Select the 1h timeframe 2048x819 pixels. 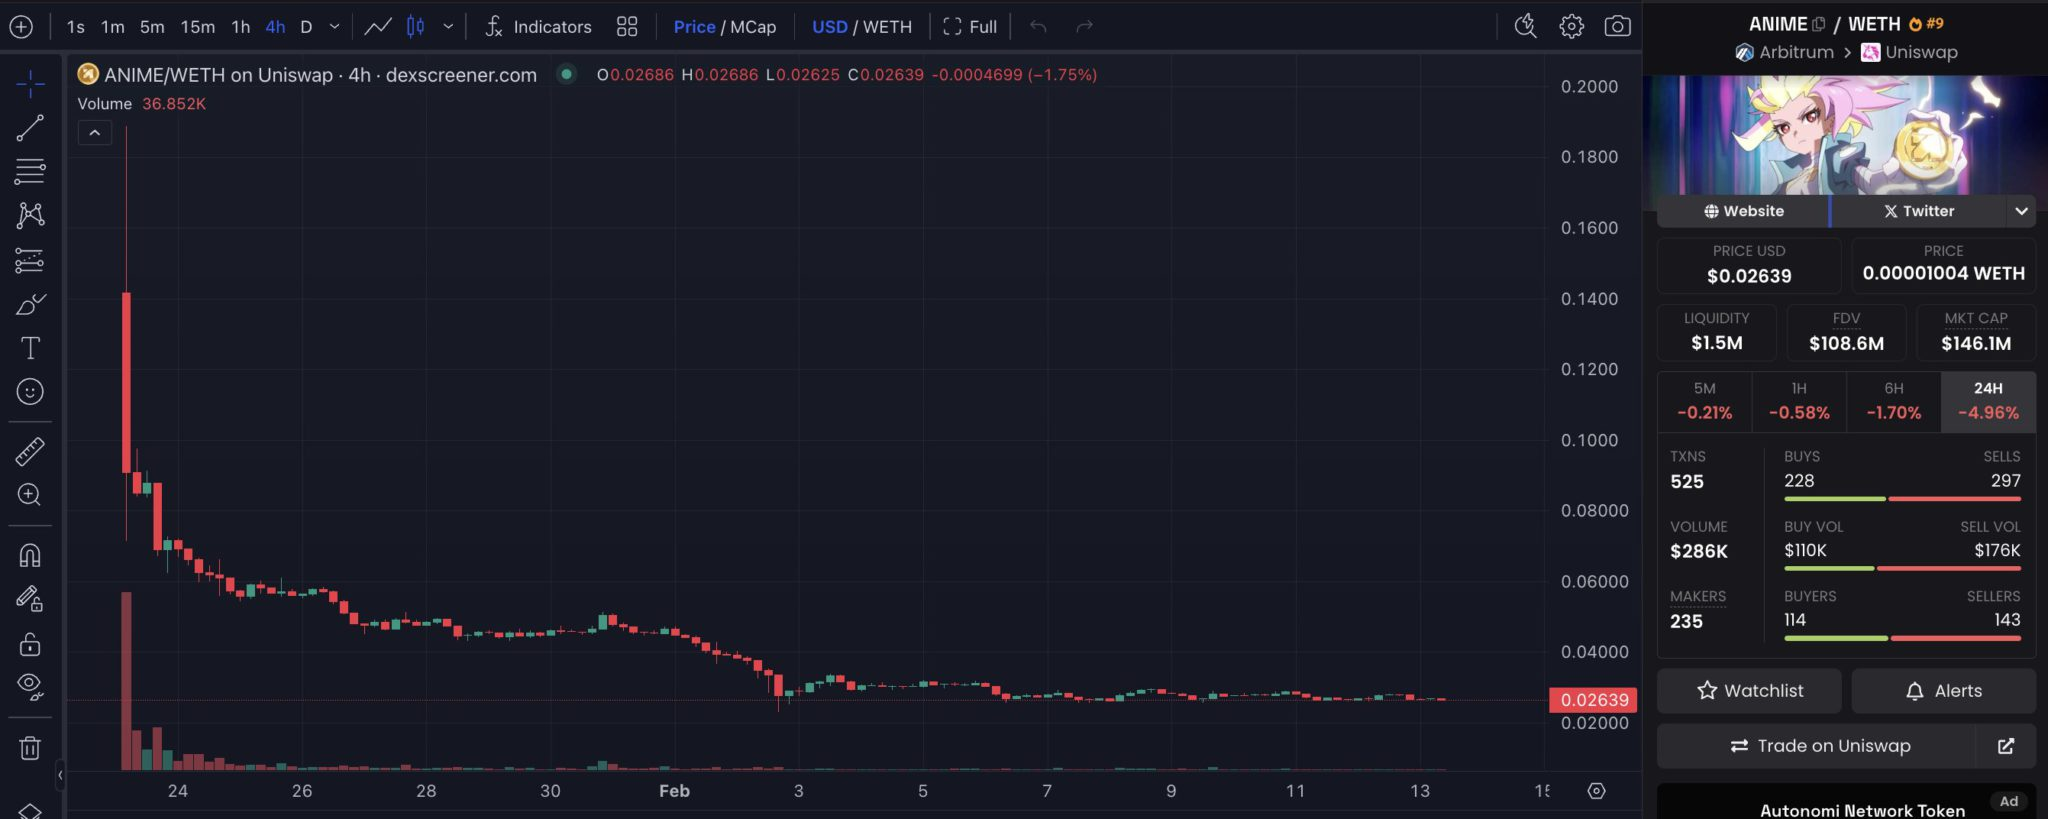(240, 27)
